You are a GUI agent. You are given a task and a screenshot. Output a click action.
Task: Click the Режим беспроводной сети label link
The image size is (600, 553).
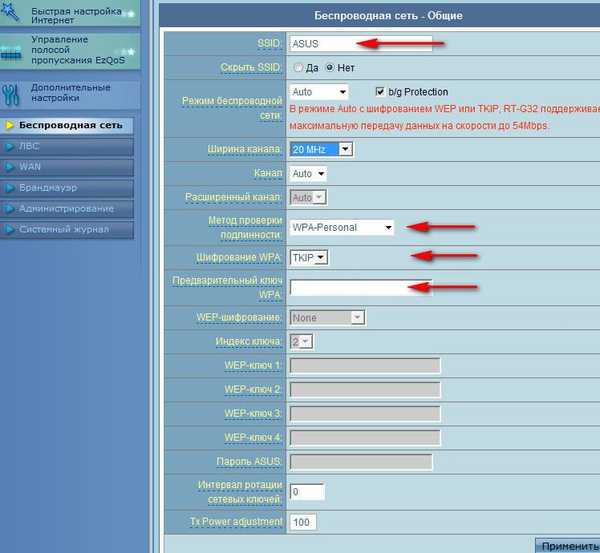232,108
